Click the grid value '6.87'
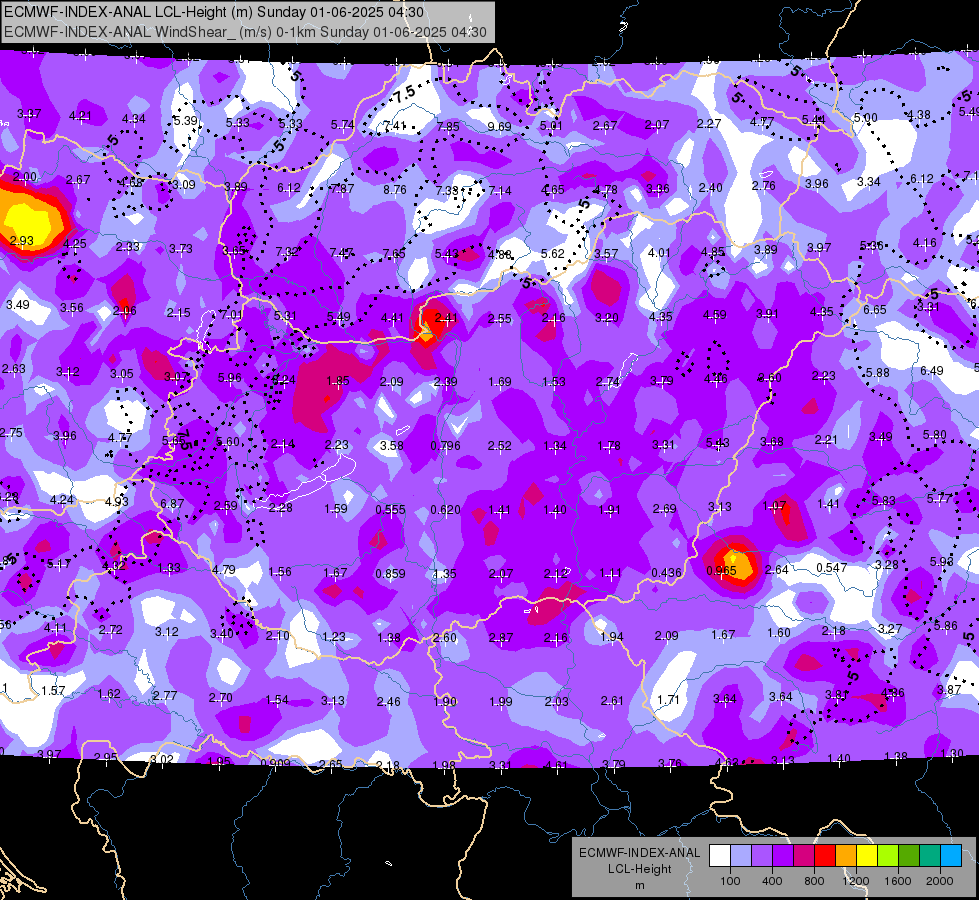This screenshot has height=900, width=979. coord(172,503)
